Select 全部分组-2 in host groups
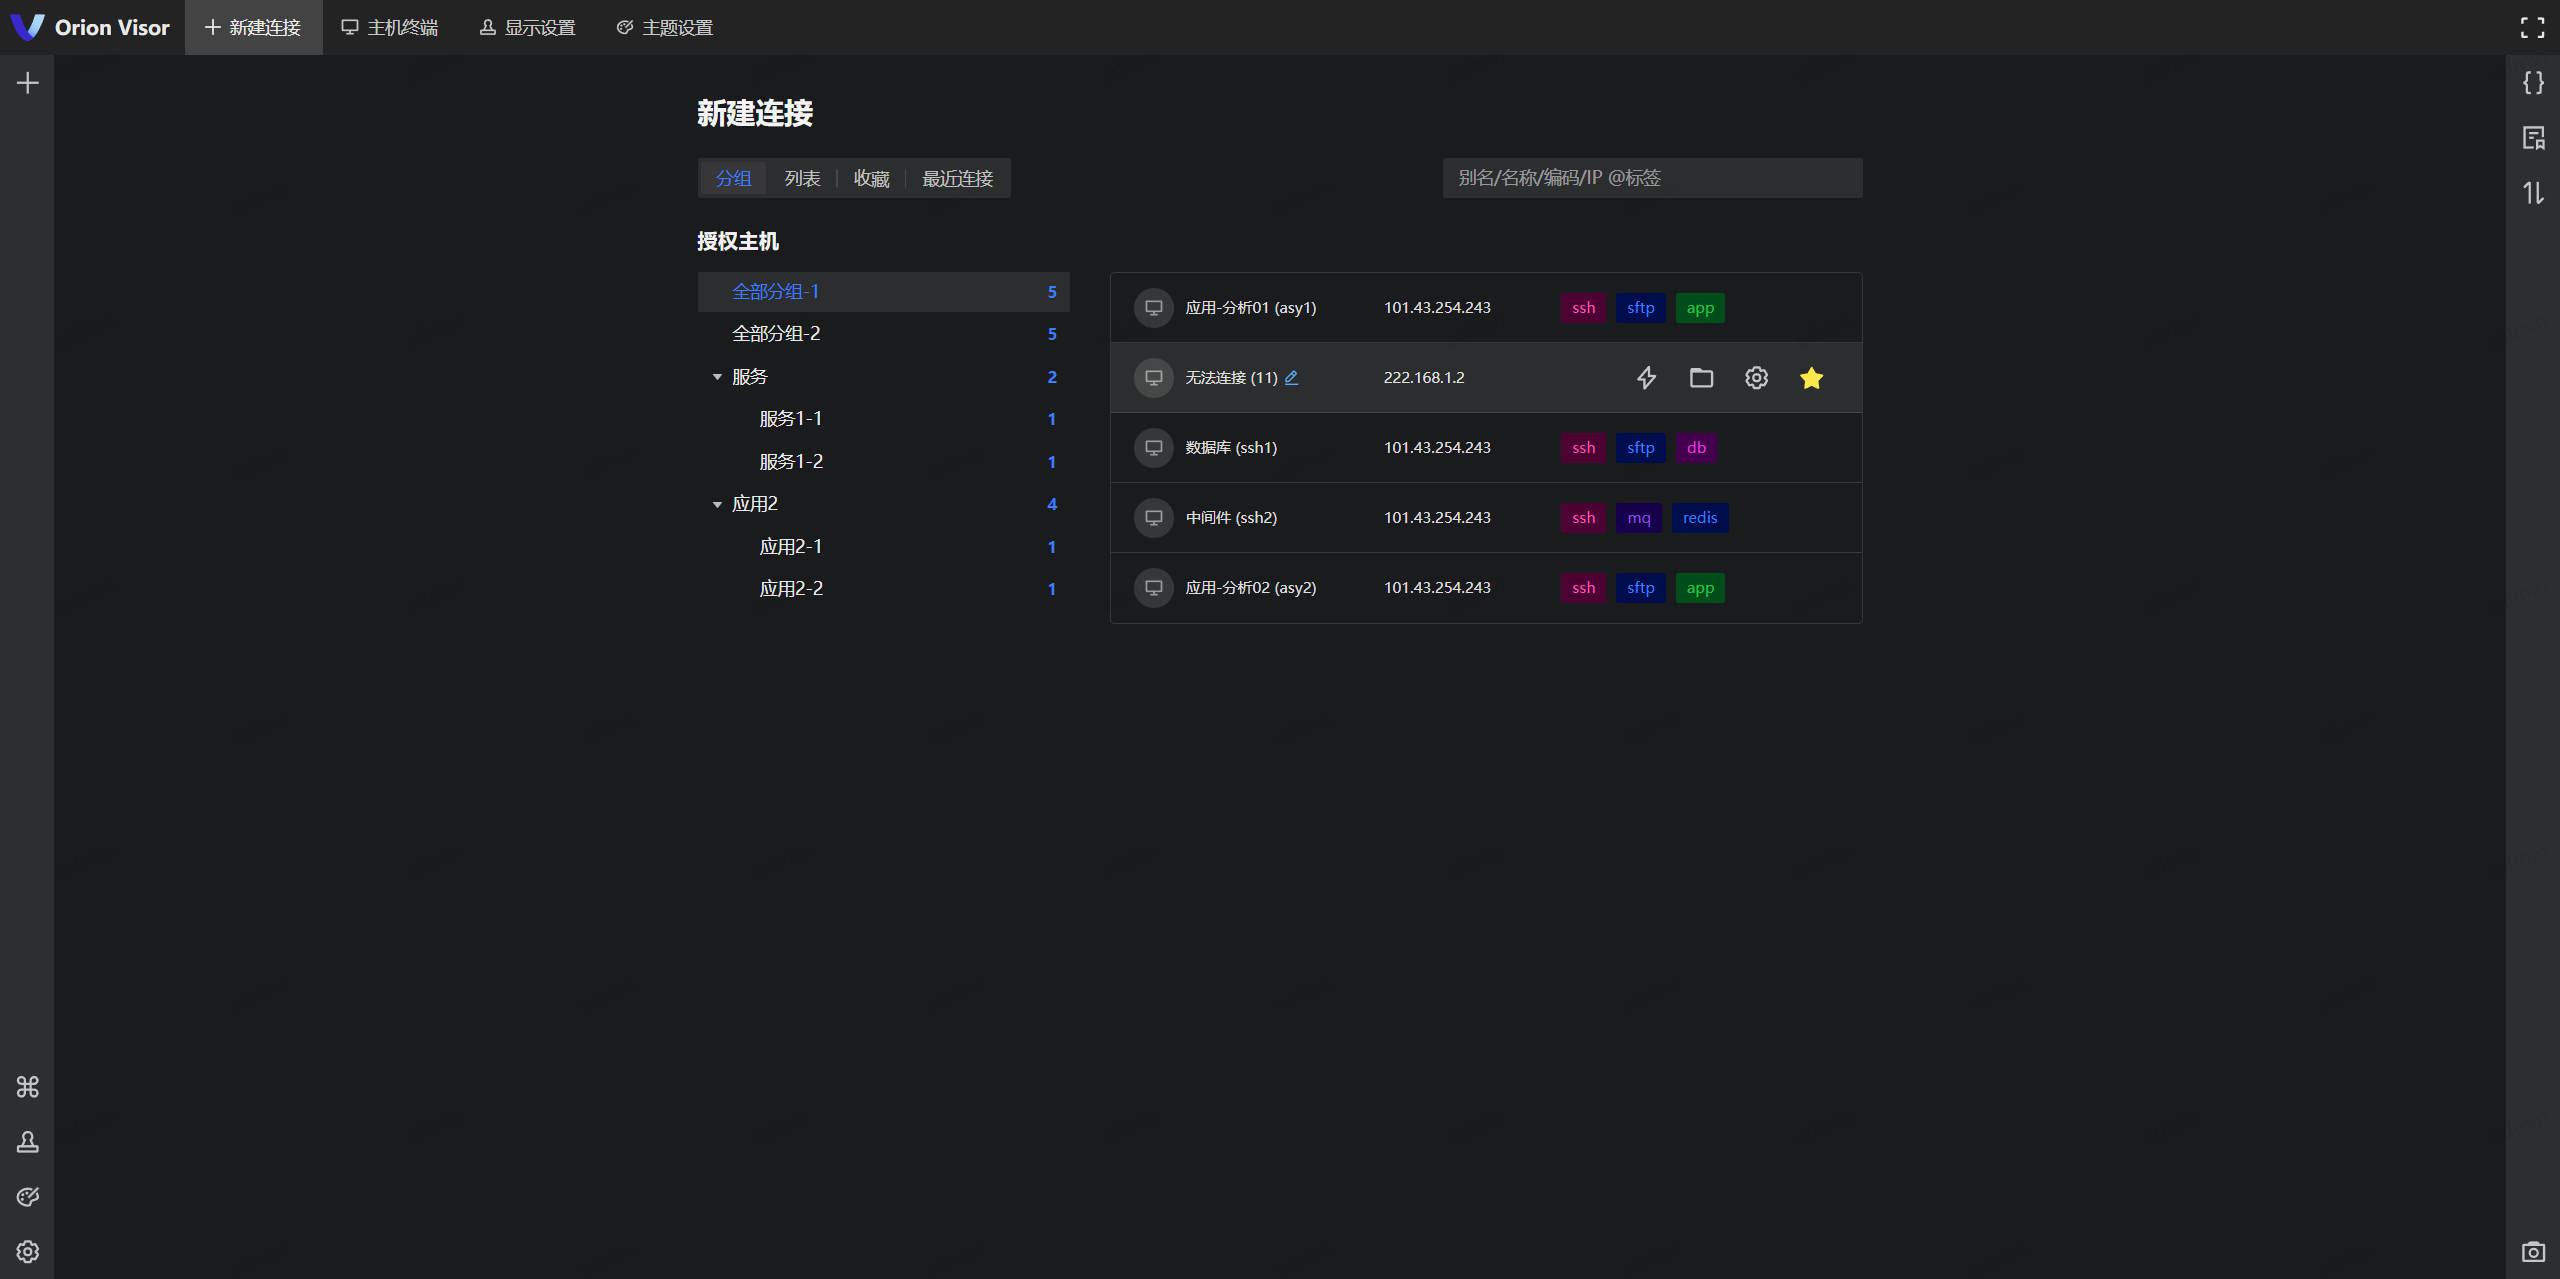 pos(776,333)
